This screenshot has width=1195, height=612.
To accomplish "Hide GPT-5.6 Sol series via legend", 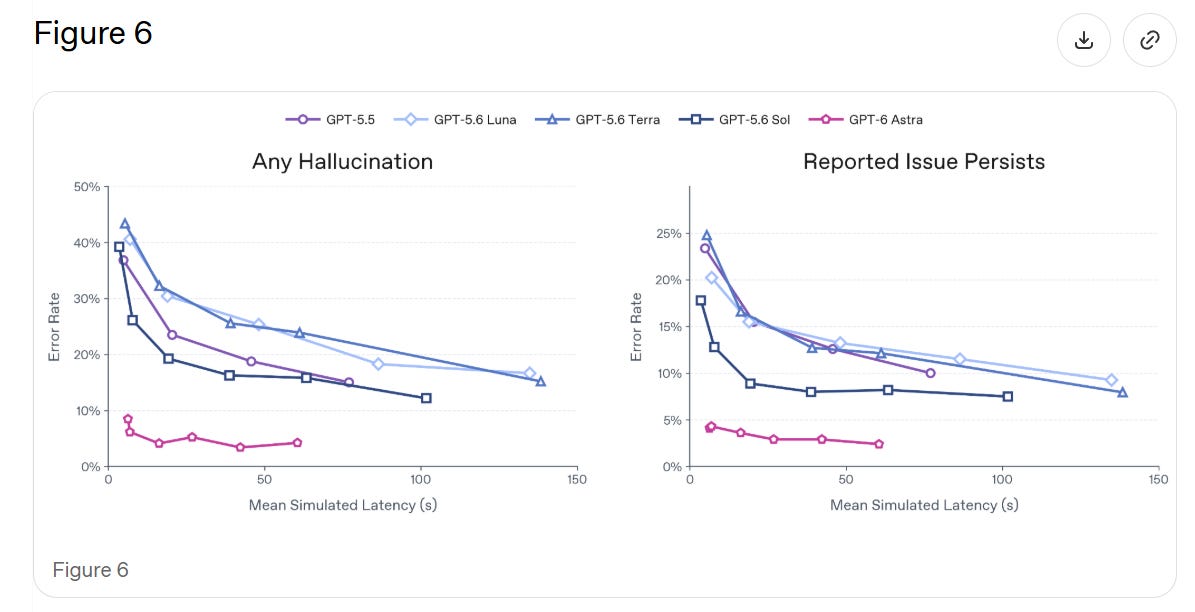I will (x=735, y=120).
